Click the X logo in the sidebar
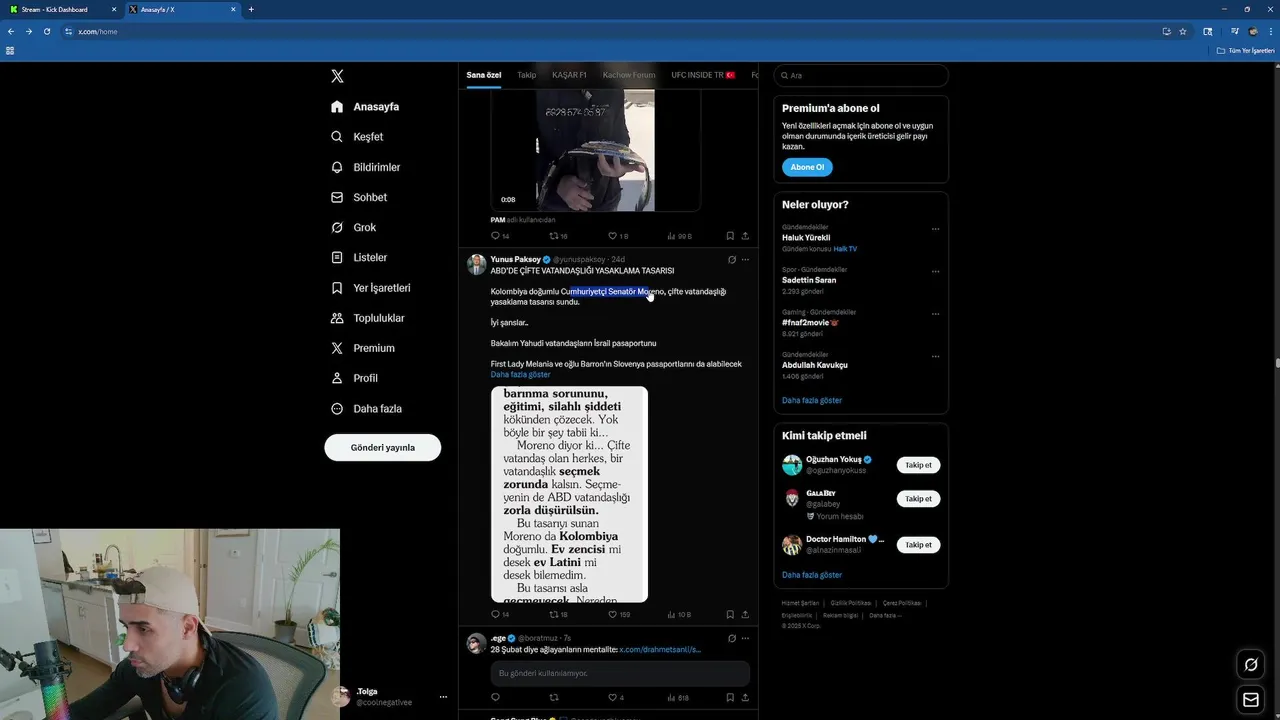 [x=337, y=76]
